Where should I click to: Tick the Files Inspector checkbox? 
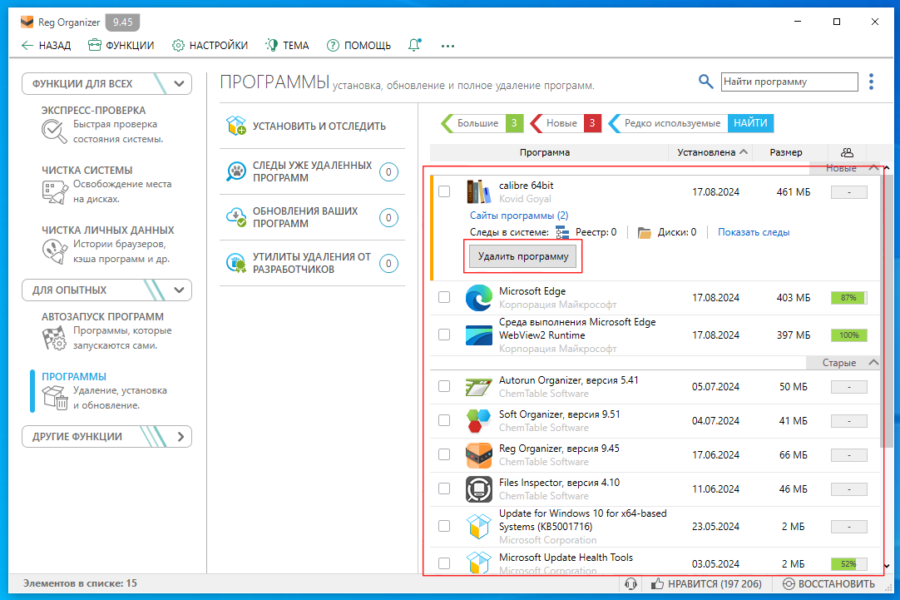[444, 489]
